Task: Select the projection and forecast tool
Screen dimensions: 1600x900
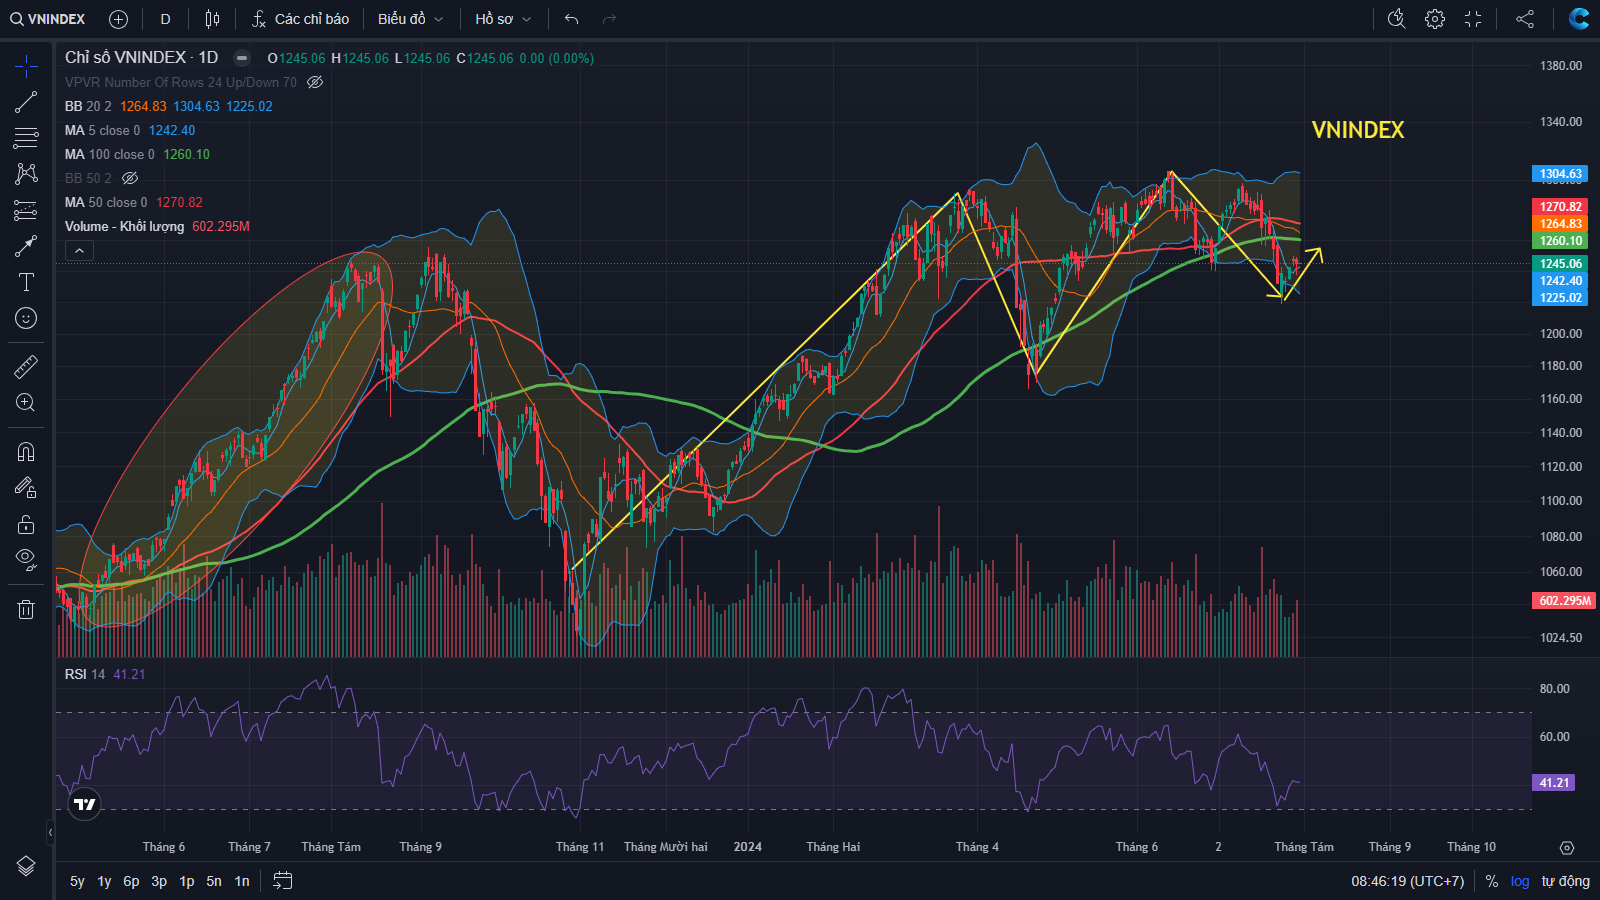Action: (x=26, y=210)
